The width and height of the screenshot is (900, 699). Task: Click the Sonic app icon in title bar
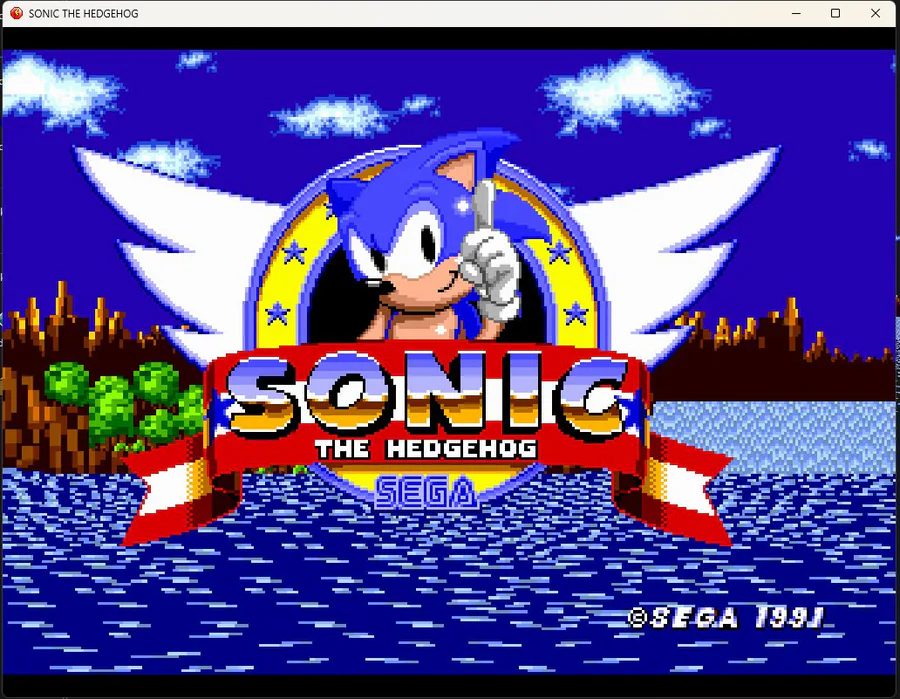[16, 13]
